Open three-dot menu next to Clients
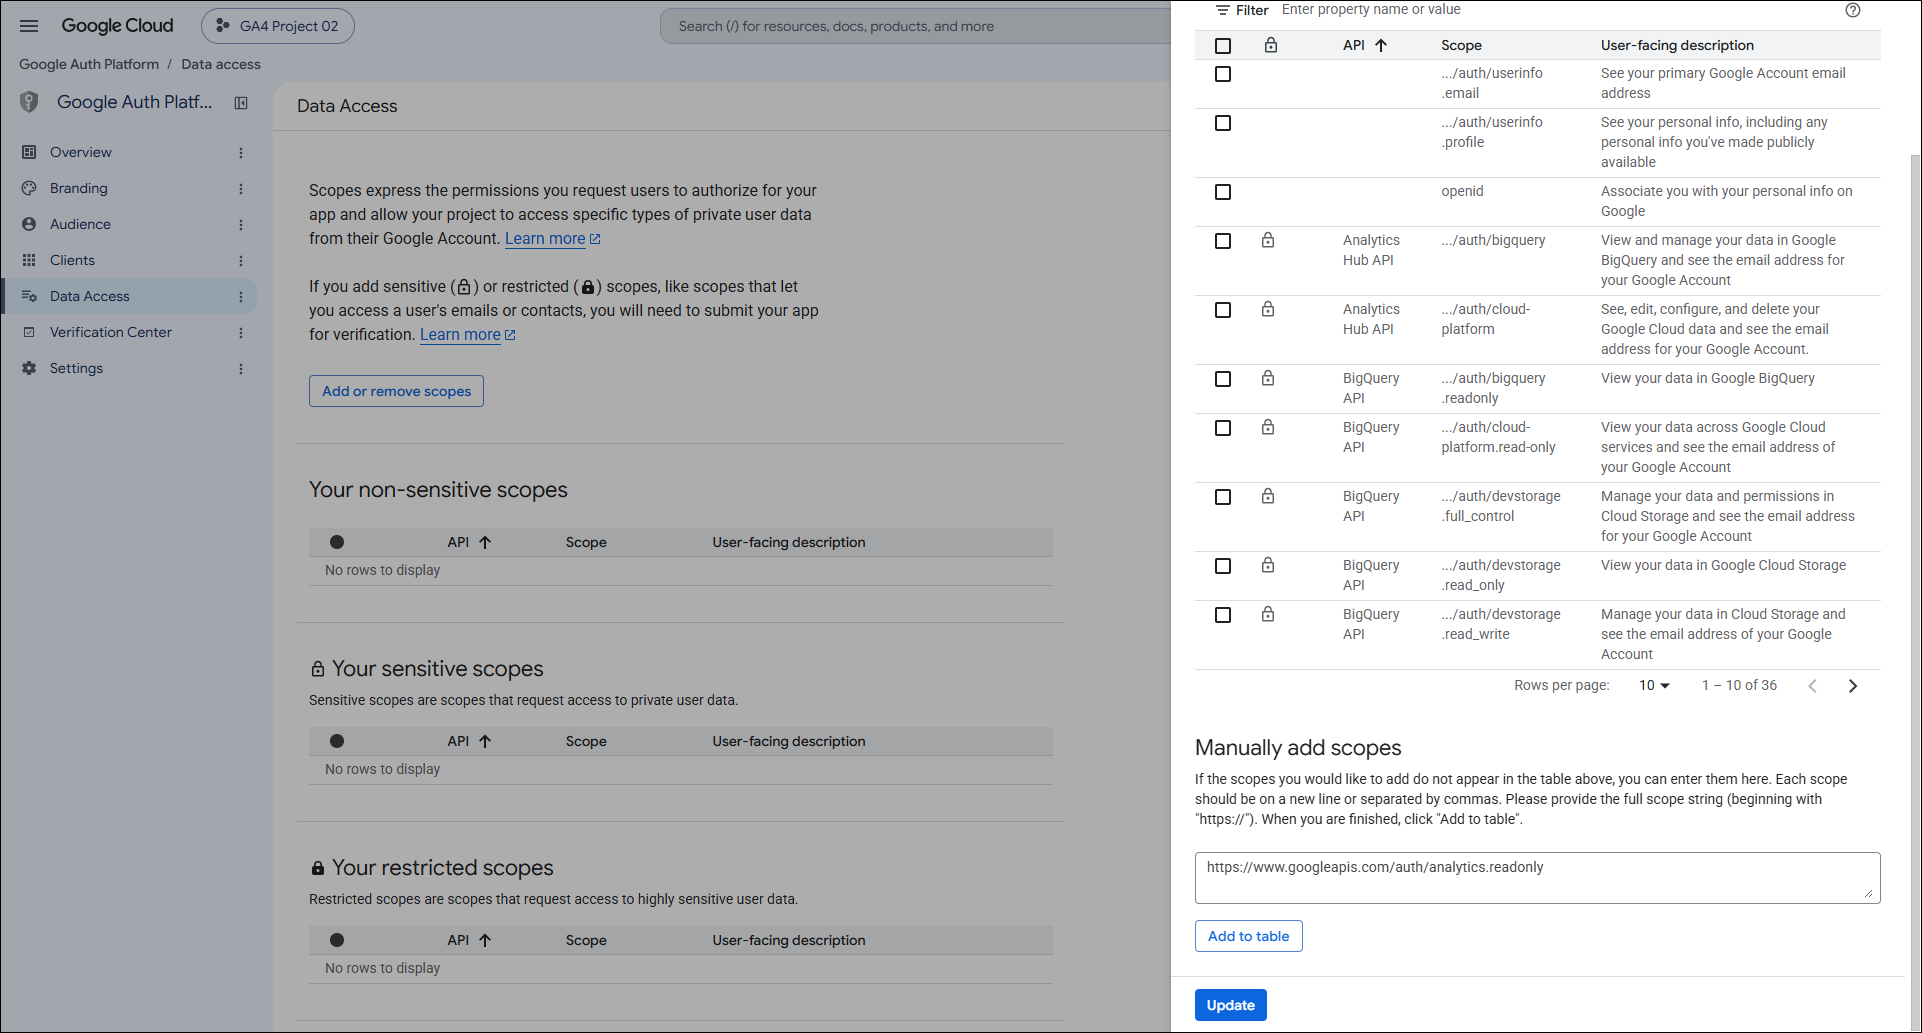 [x=241, y=261]
